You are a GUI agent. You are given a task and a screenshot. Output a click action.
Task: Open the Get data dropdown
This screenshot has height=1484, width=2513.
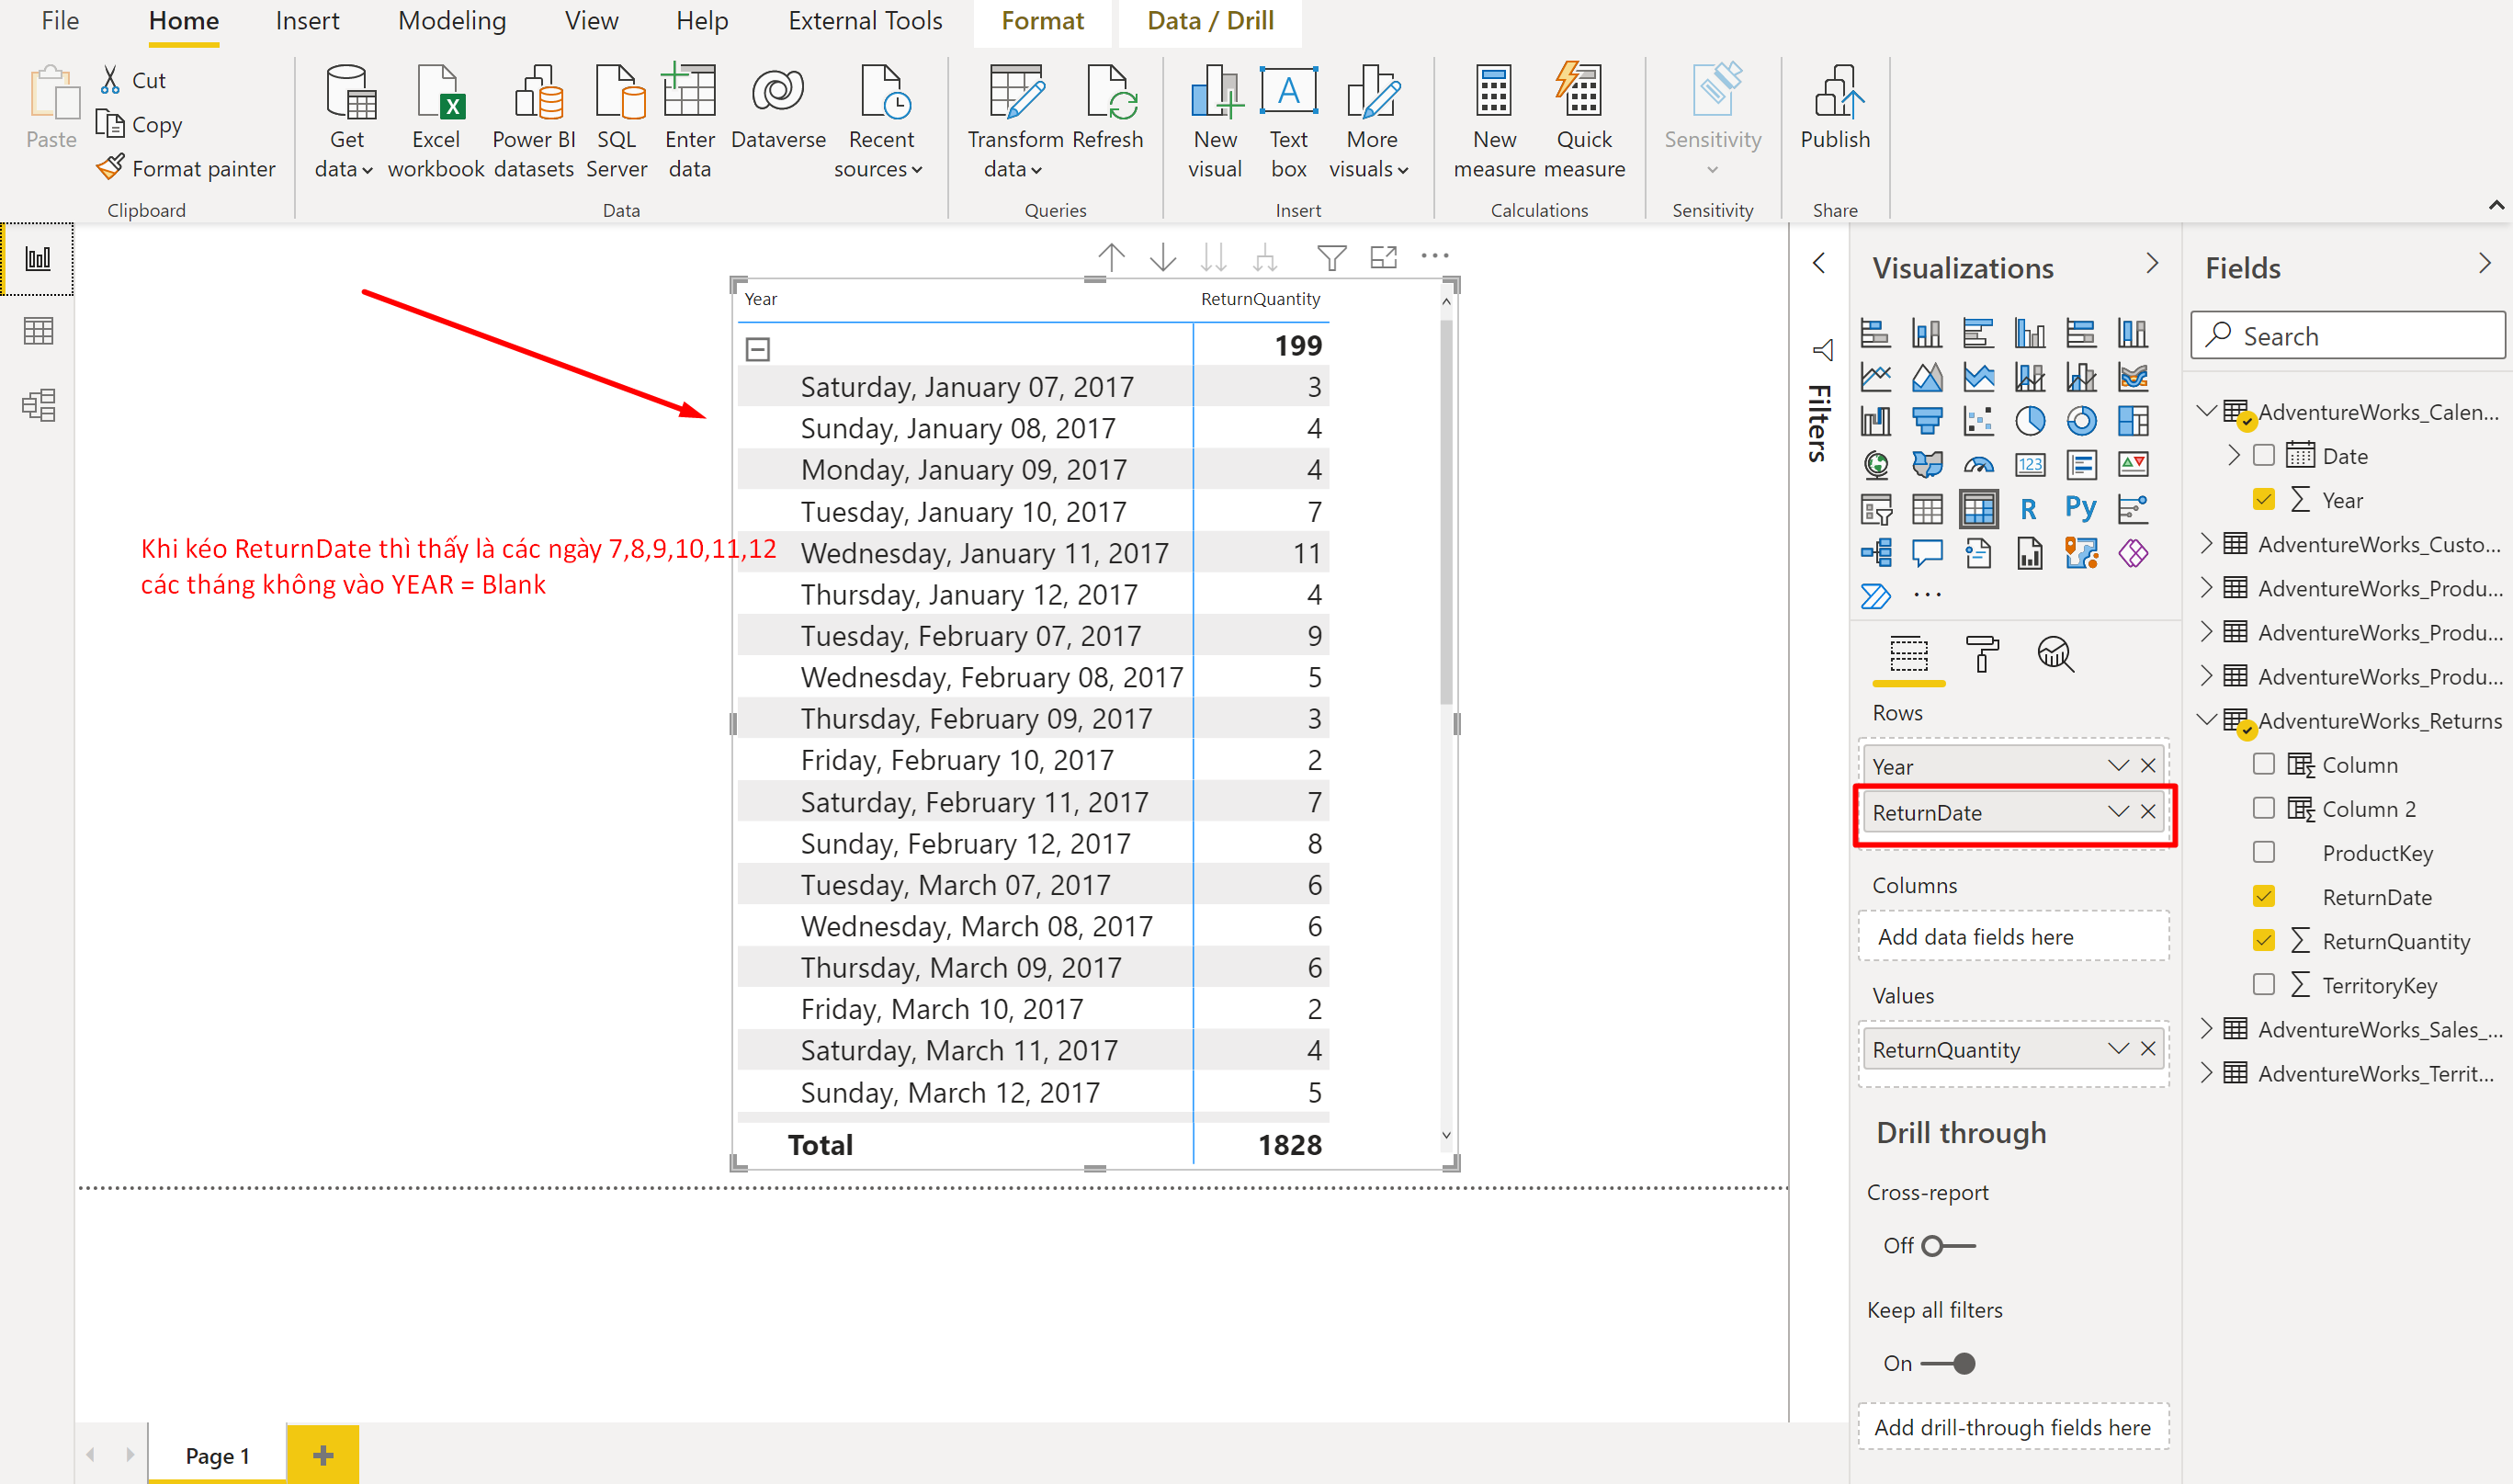coord(346,121)
